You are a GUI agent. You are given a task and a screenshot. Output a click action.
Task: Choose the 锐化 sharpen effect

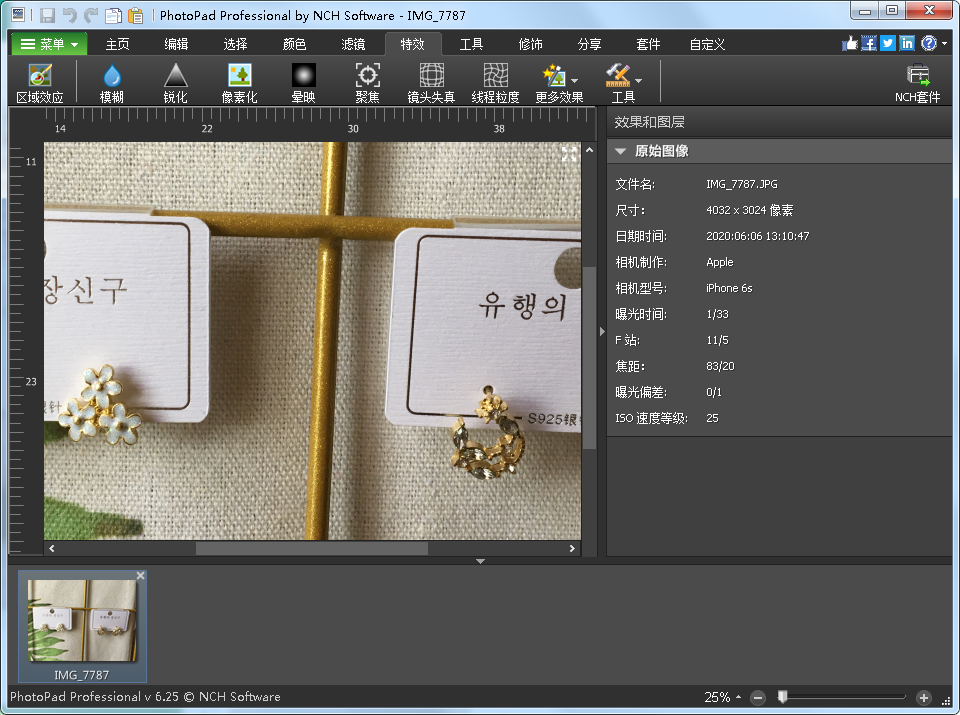(175, 82)
